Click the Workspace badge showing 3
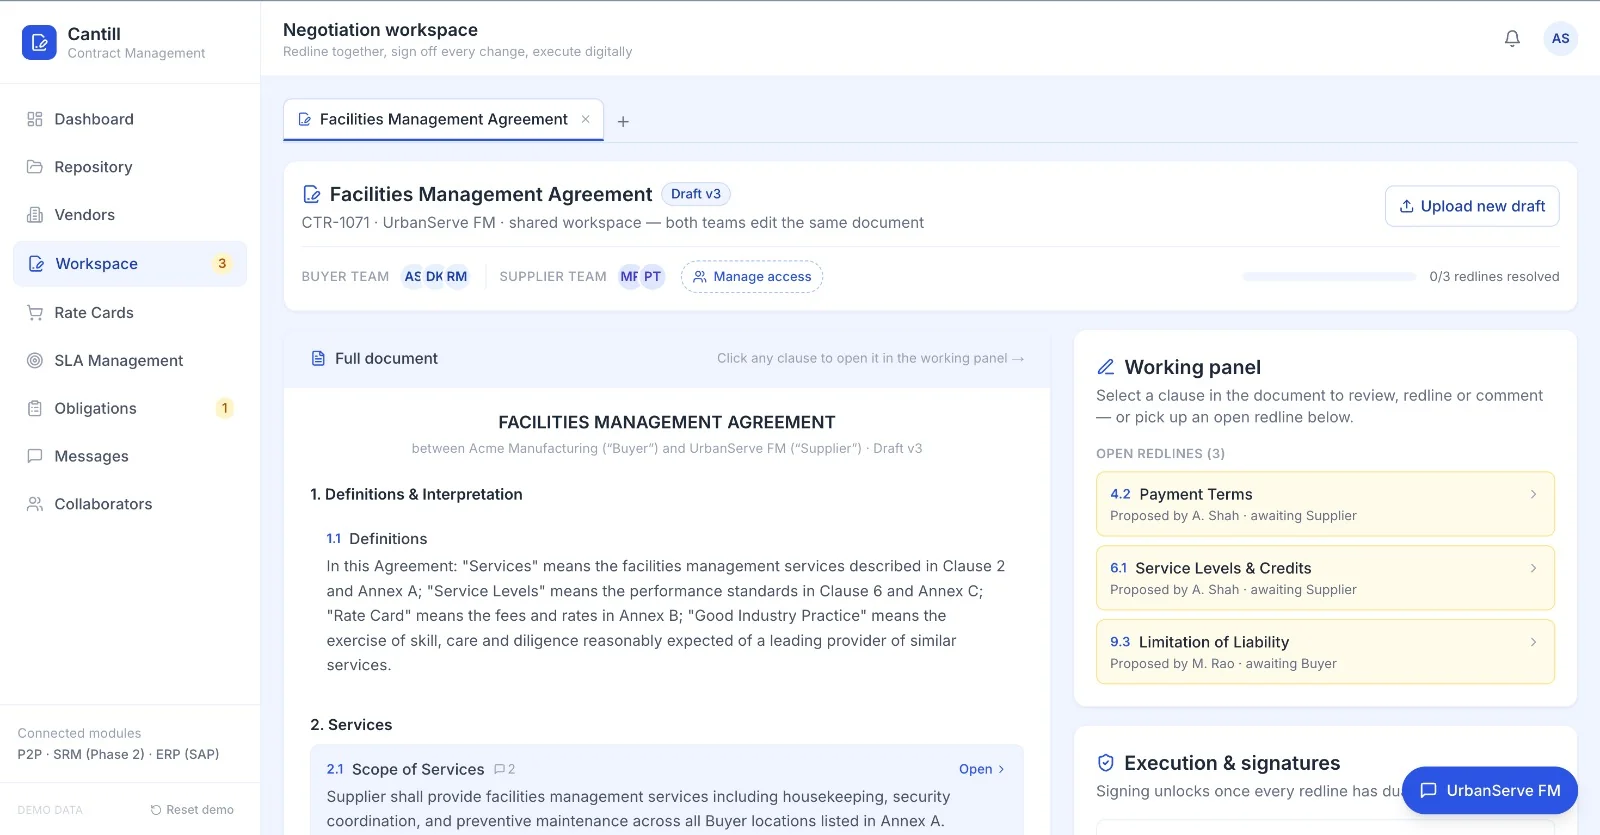The height and width of the screenshot is (835, 1600). point(222,264)
